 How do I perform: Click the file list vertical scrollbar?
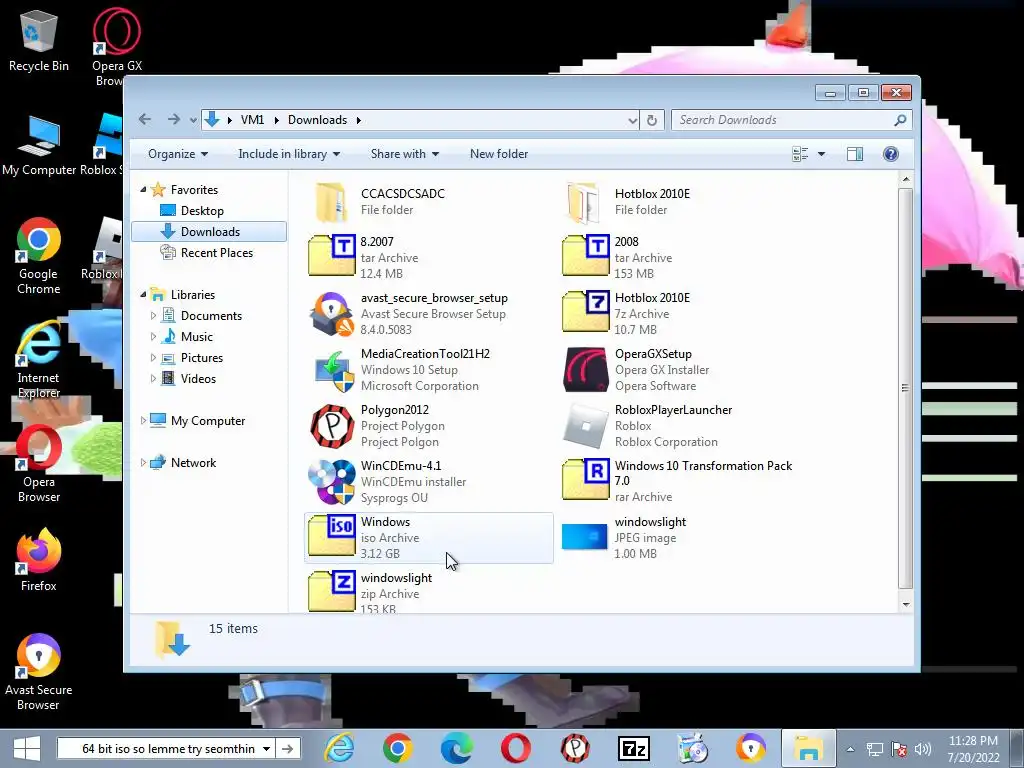point(905,388)
